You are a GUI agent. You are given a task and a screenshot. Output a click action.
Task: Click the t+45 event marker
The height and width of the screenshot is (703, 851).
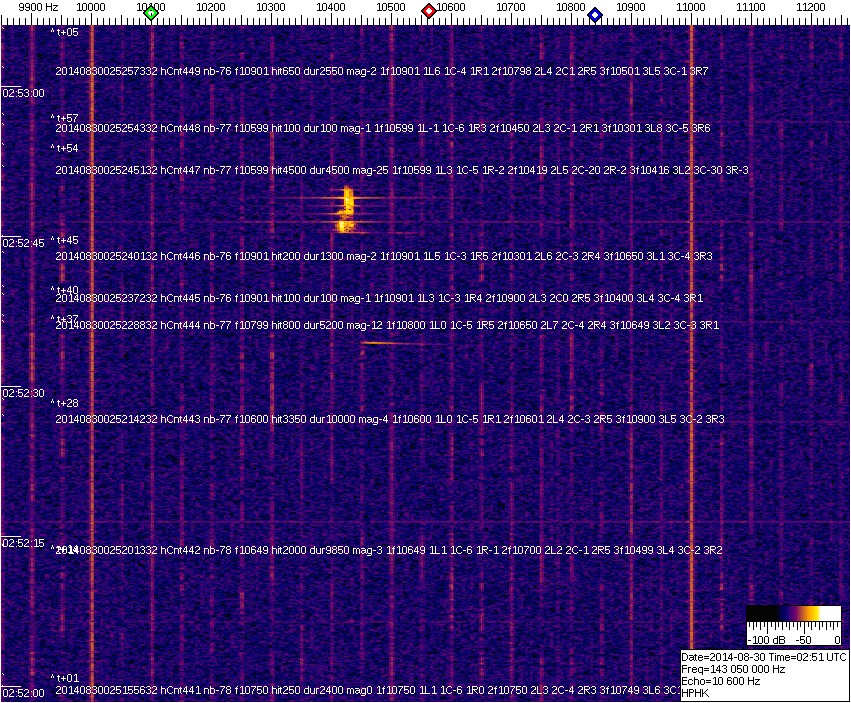pos(68,240)
